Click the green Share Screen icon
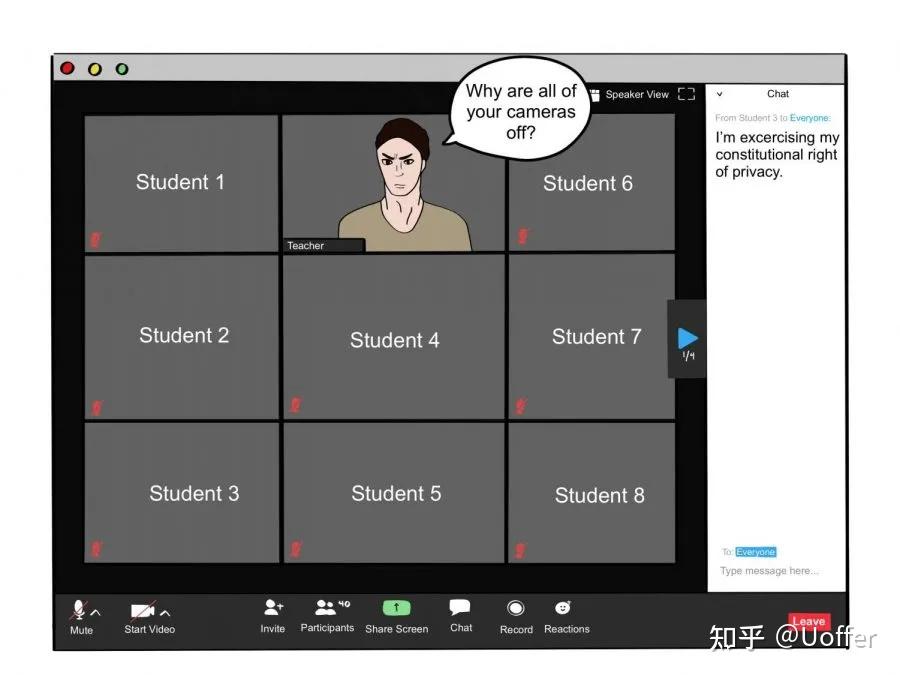 click(396, 608)
